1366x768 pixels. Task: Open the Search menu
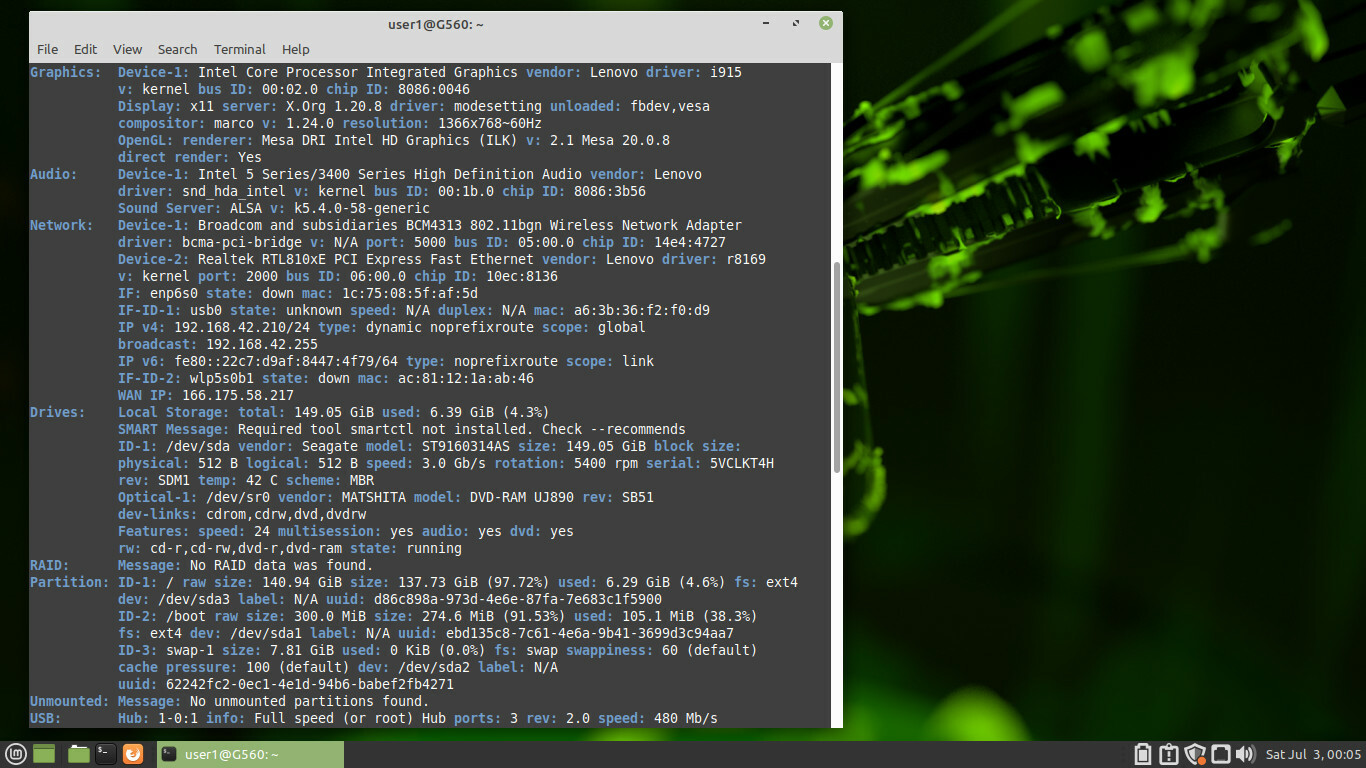(x=177, y=49)
